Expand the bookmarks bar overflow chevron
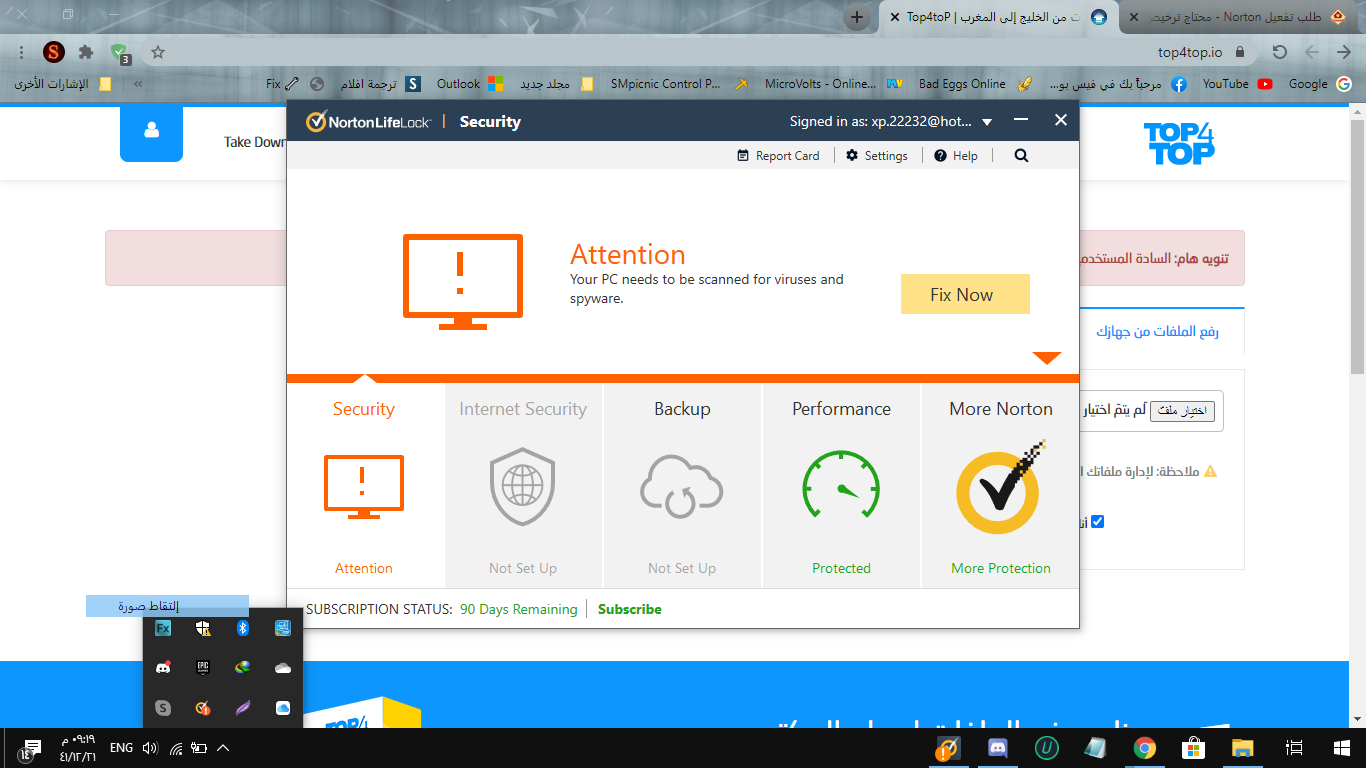The width and height of the screenshot is (1366, 768). click(138, 84)
